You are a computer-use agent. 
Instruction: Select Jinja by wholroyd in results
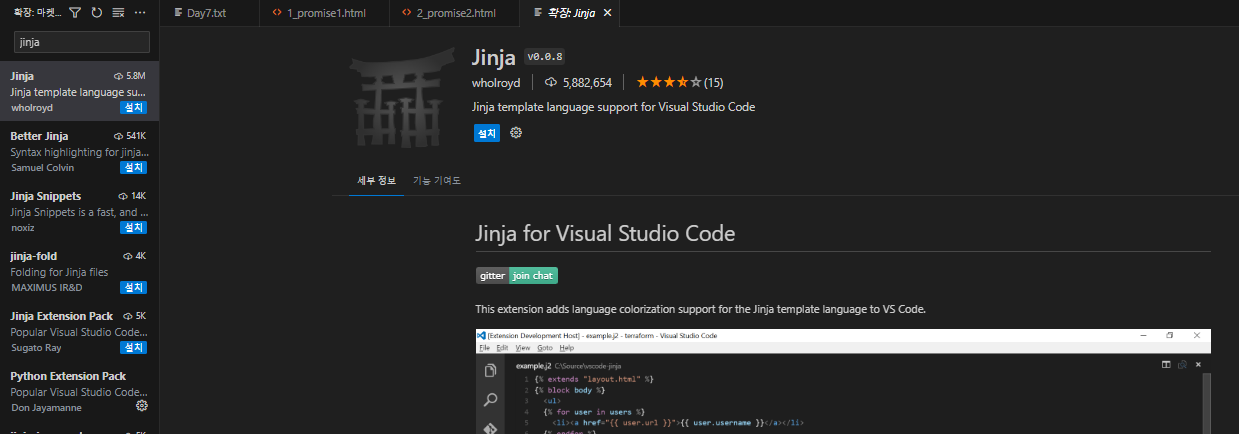coord(79,91)
